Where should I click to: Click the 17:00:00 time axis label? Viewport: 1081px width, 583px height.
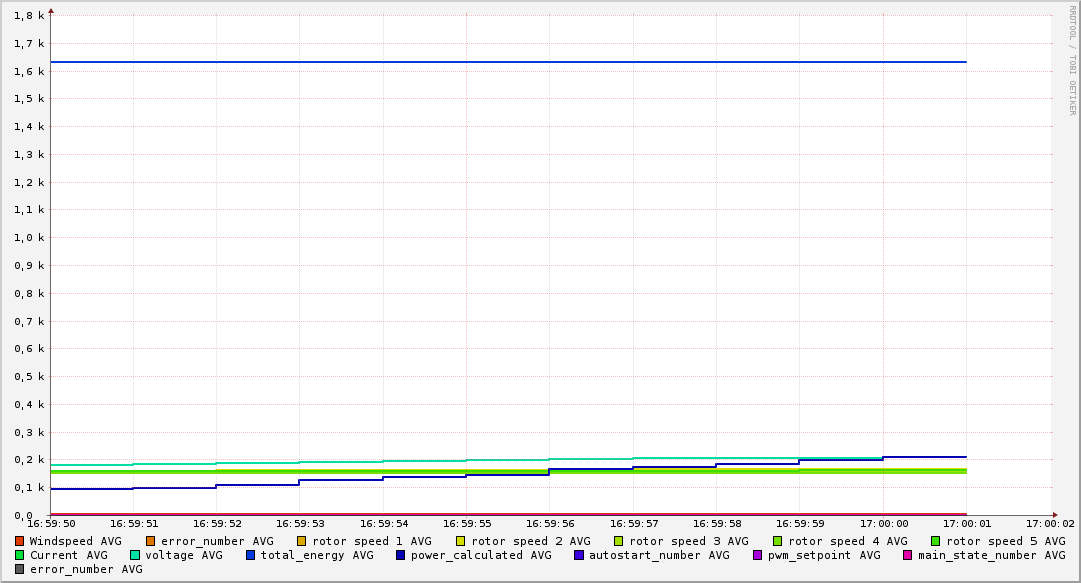click(883, 523)
